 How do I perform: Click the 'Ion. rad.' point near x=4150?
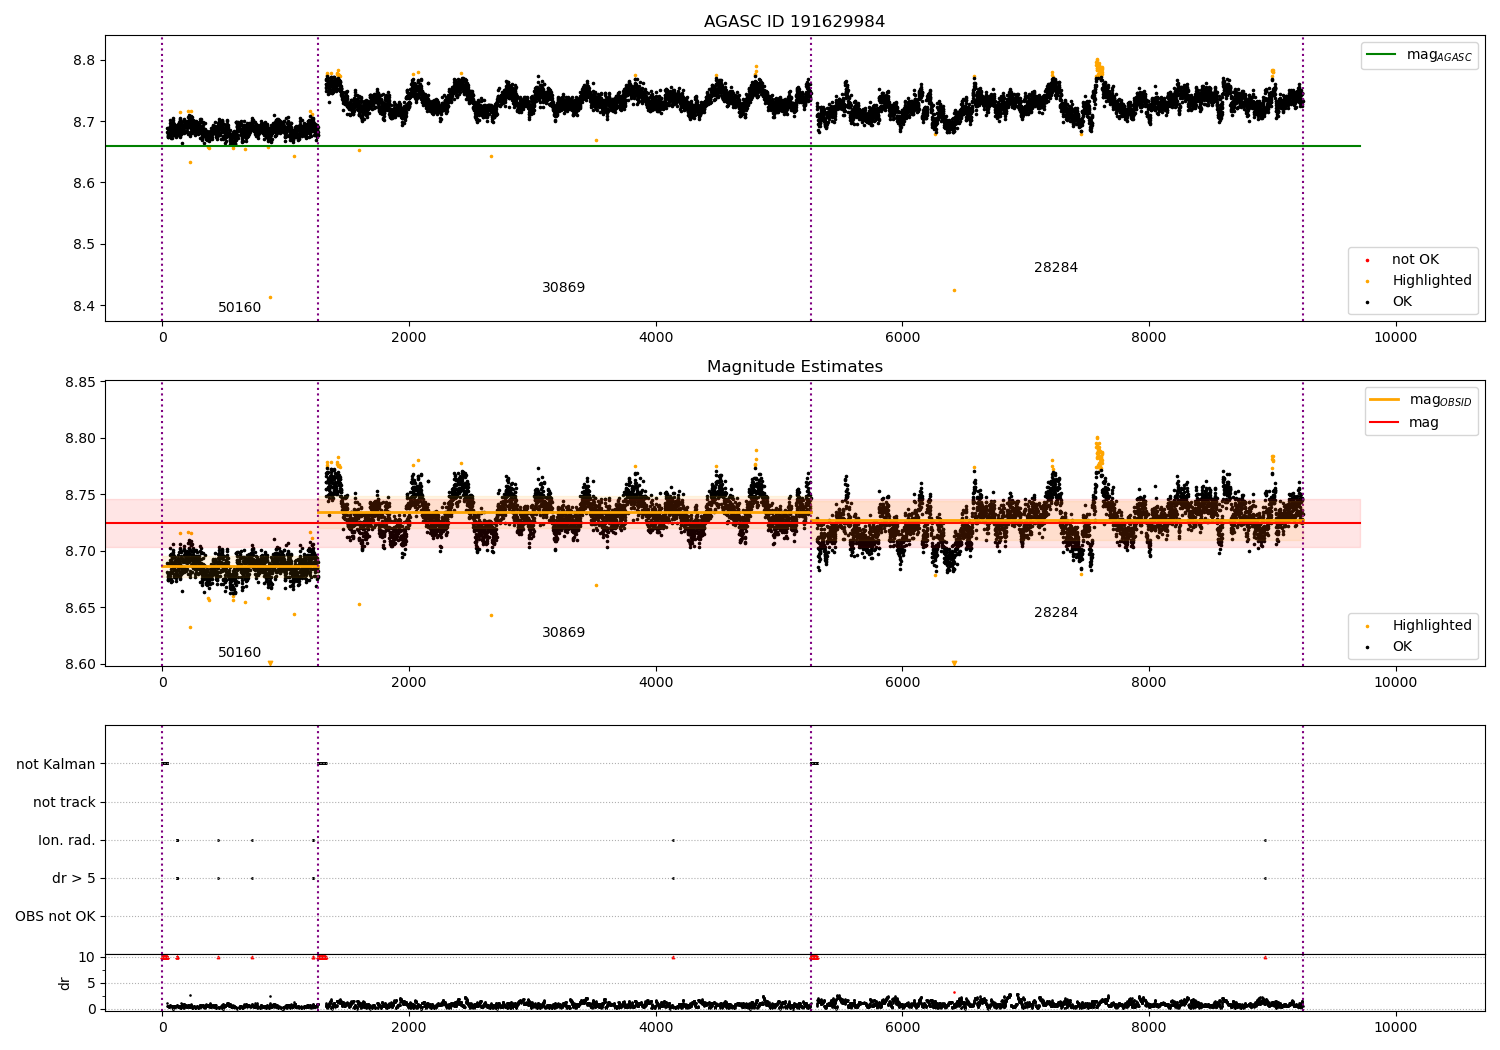pos(673,840)
